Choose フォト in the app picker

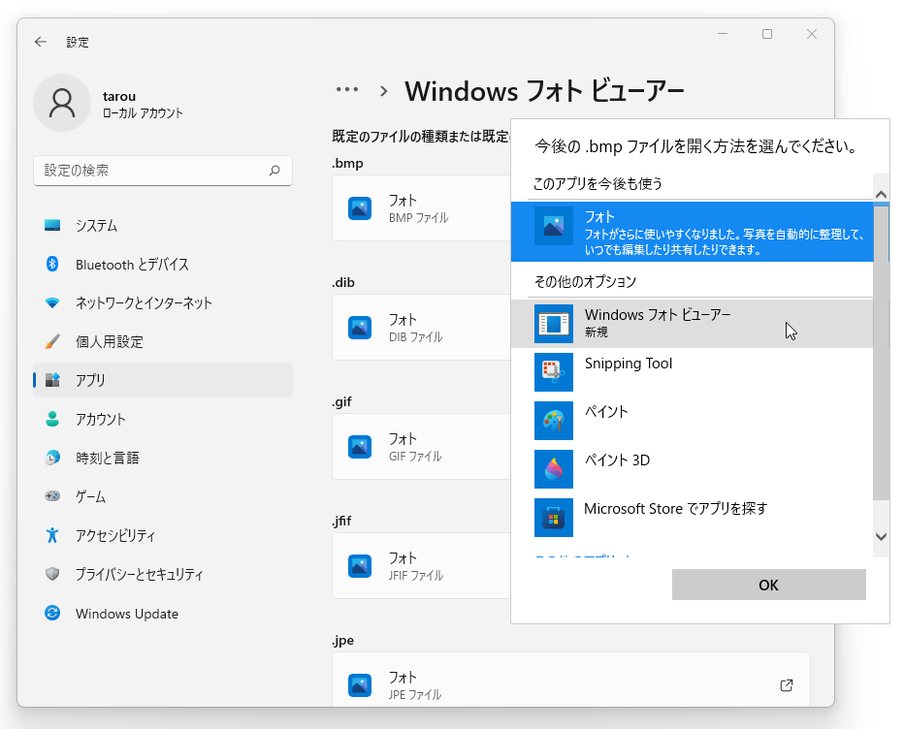692,232
